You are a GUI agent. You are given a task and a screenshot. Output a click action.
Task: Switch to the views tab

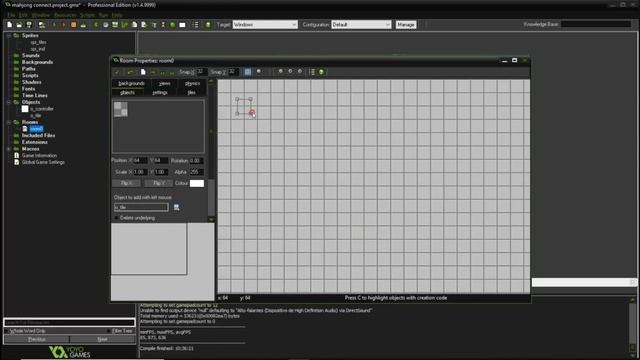pyautogui.click(x=164, y=83)
